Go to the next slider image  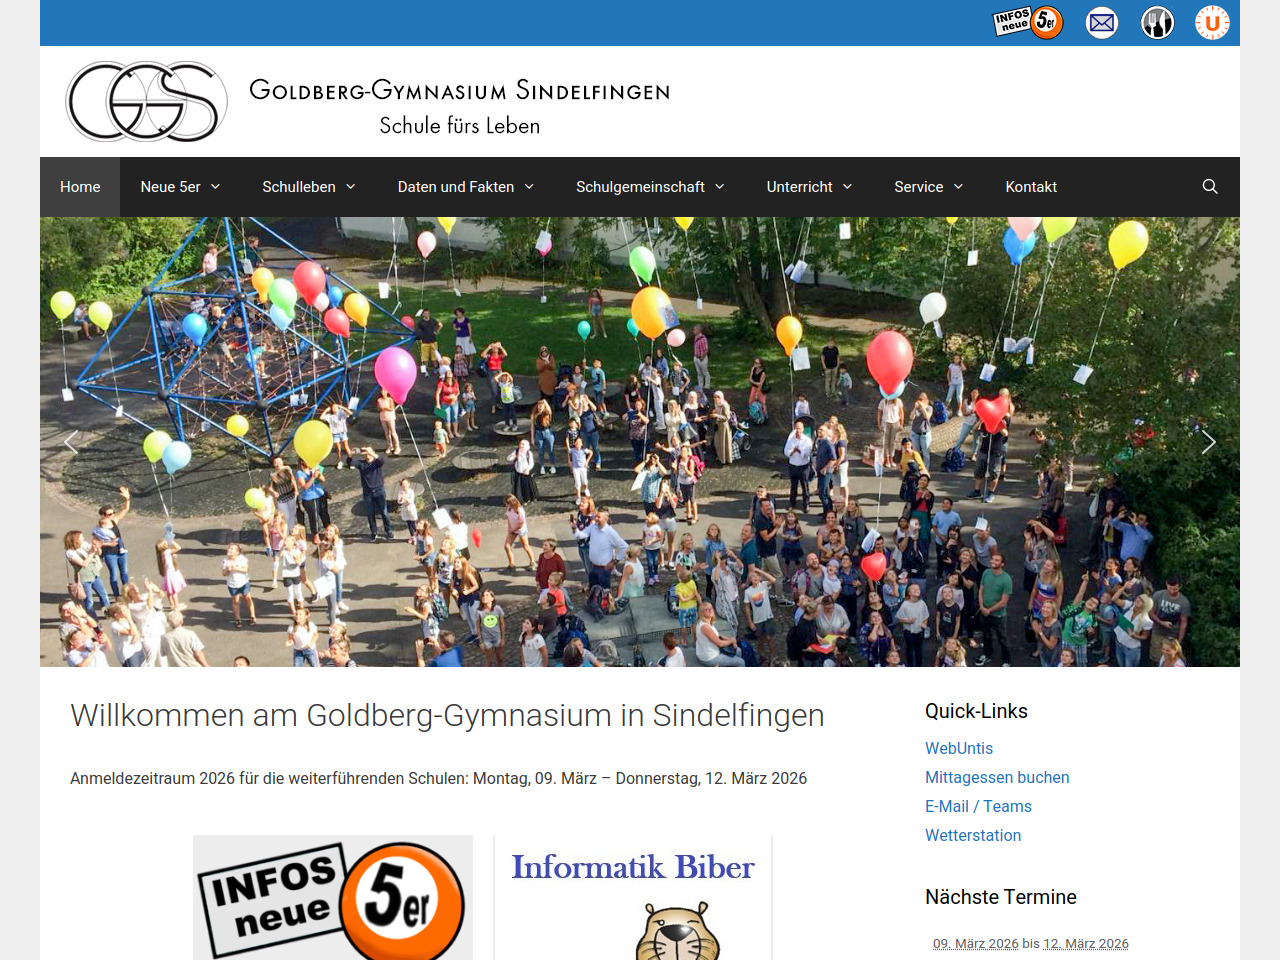[x=1208, y=442]
